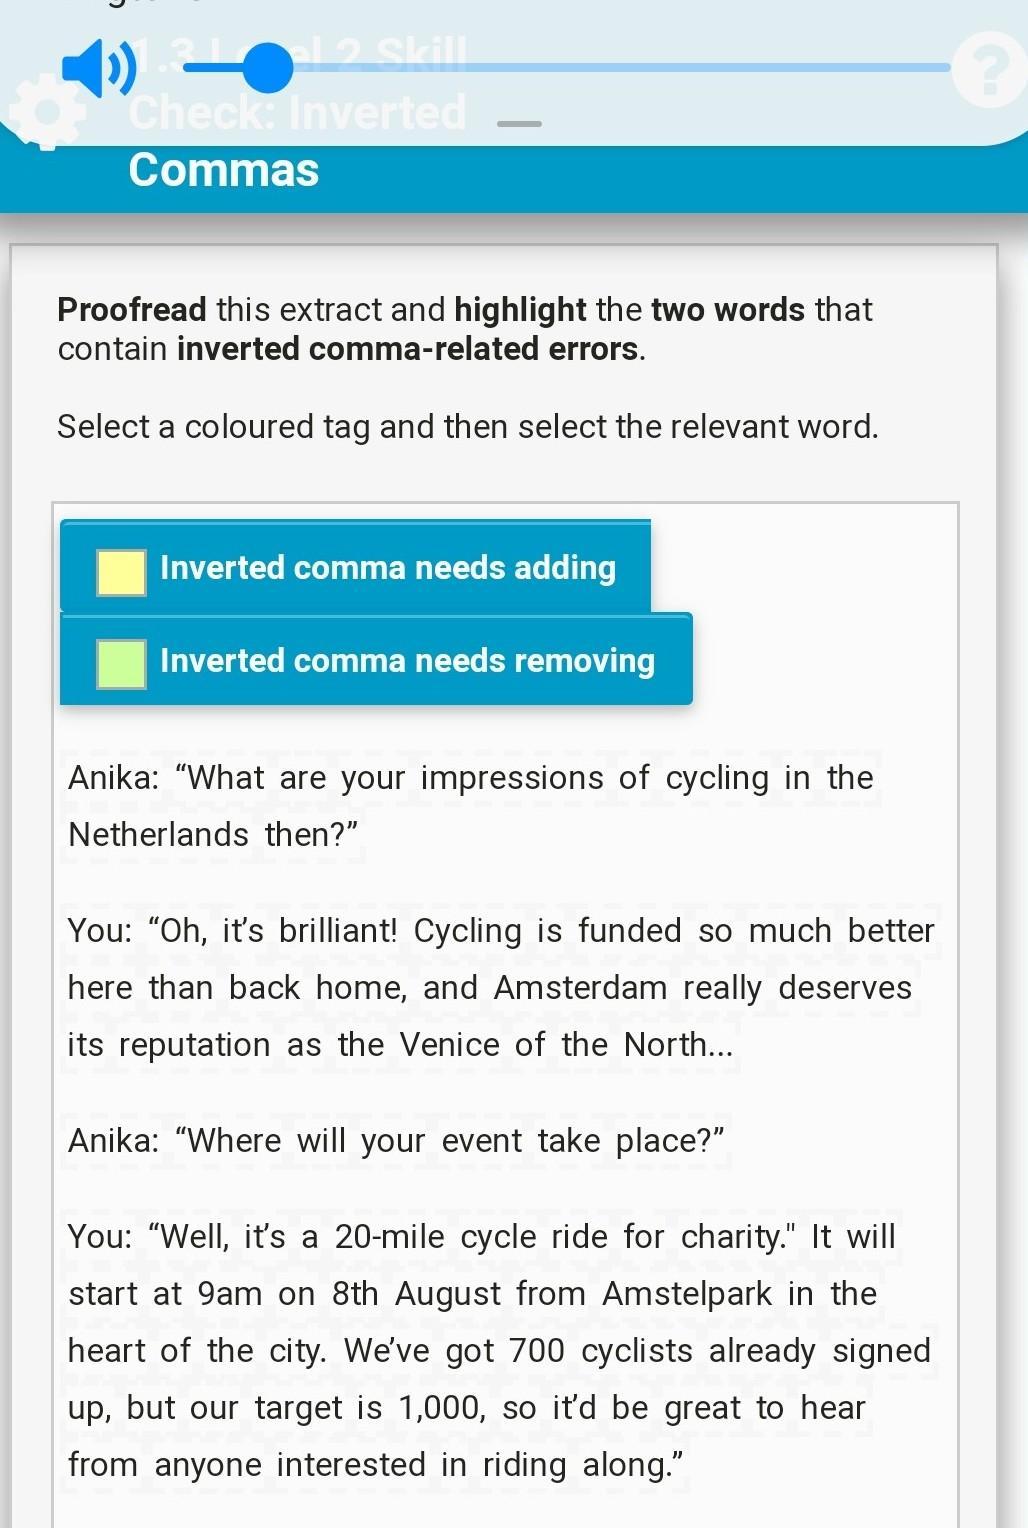The height and width of the screenshot is (1528, 1028).
Task: Highlight the word 'North...' in extract
Action: 678,1045
